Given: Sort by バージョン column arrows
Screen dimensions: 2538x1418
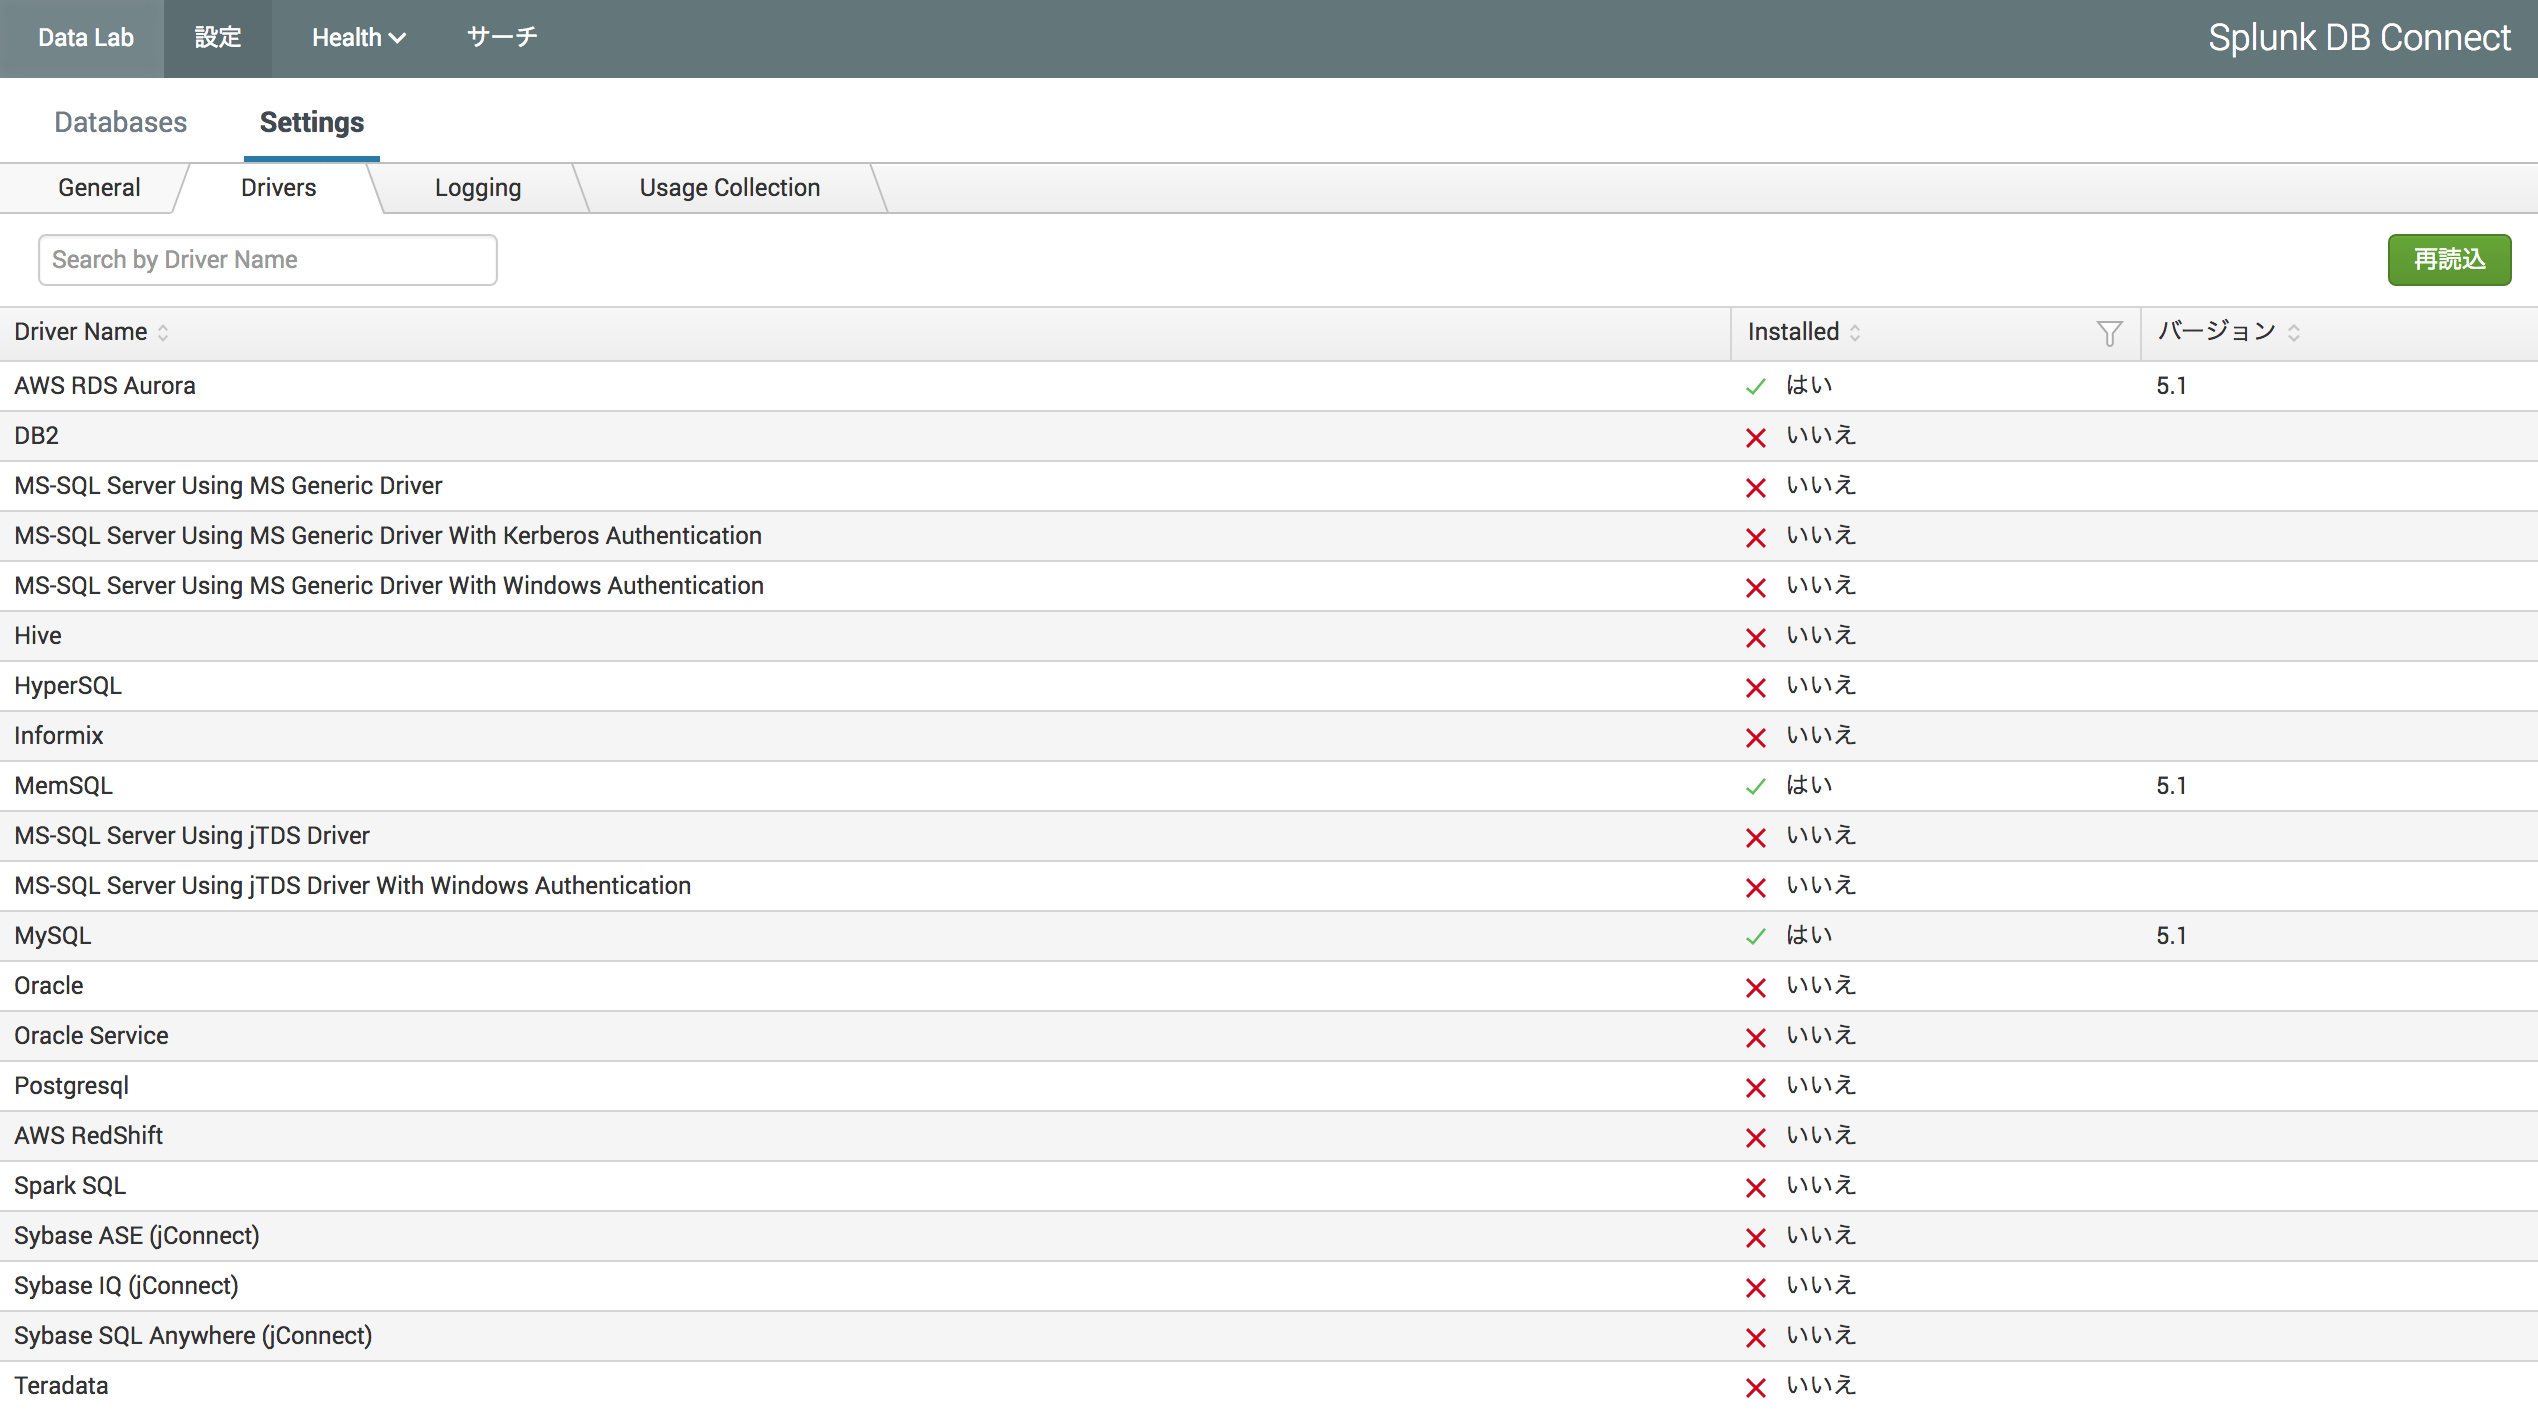Looking at the screenshot, I should 2294,333.
